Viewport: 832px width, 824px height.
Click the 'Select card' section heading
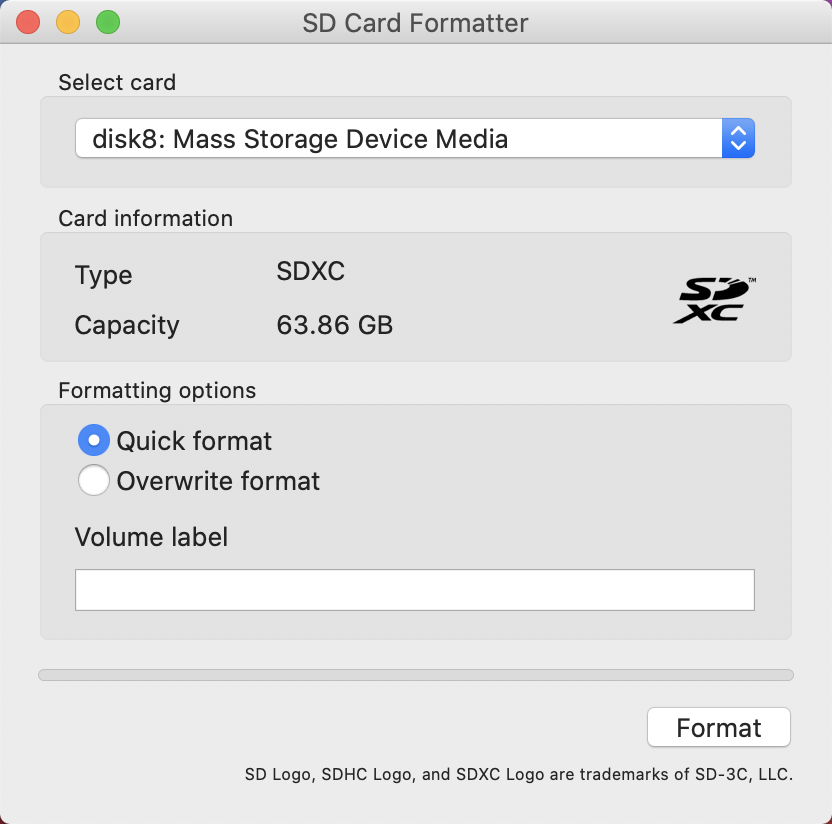coord(117,82)
